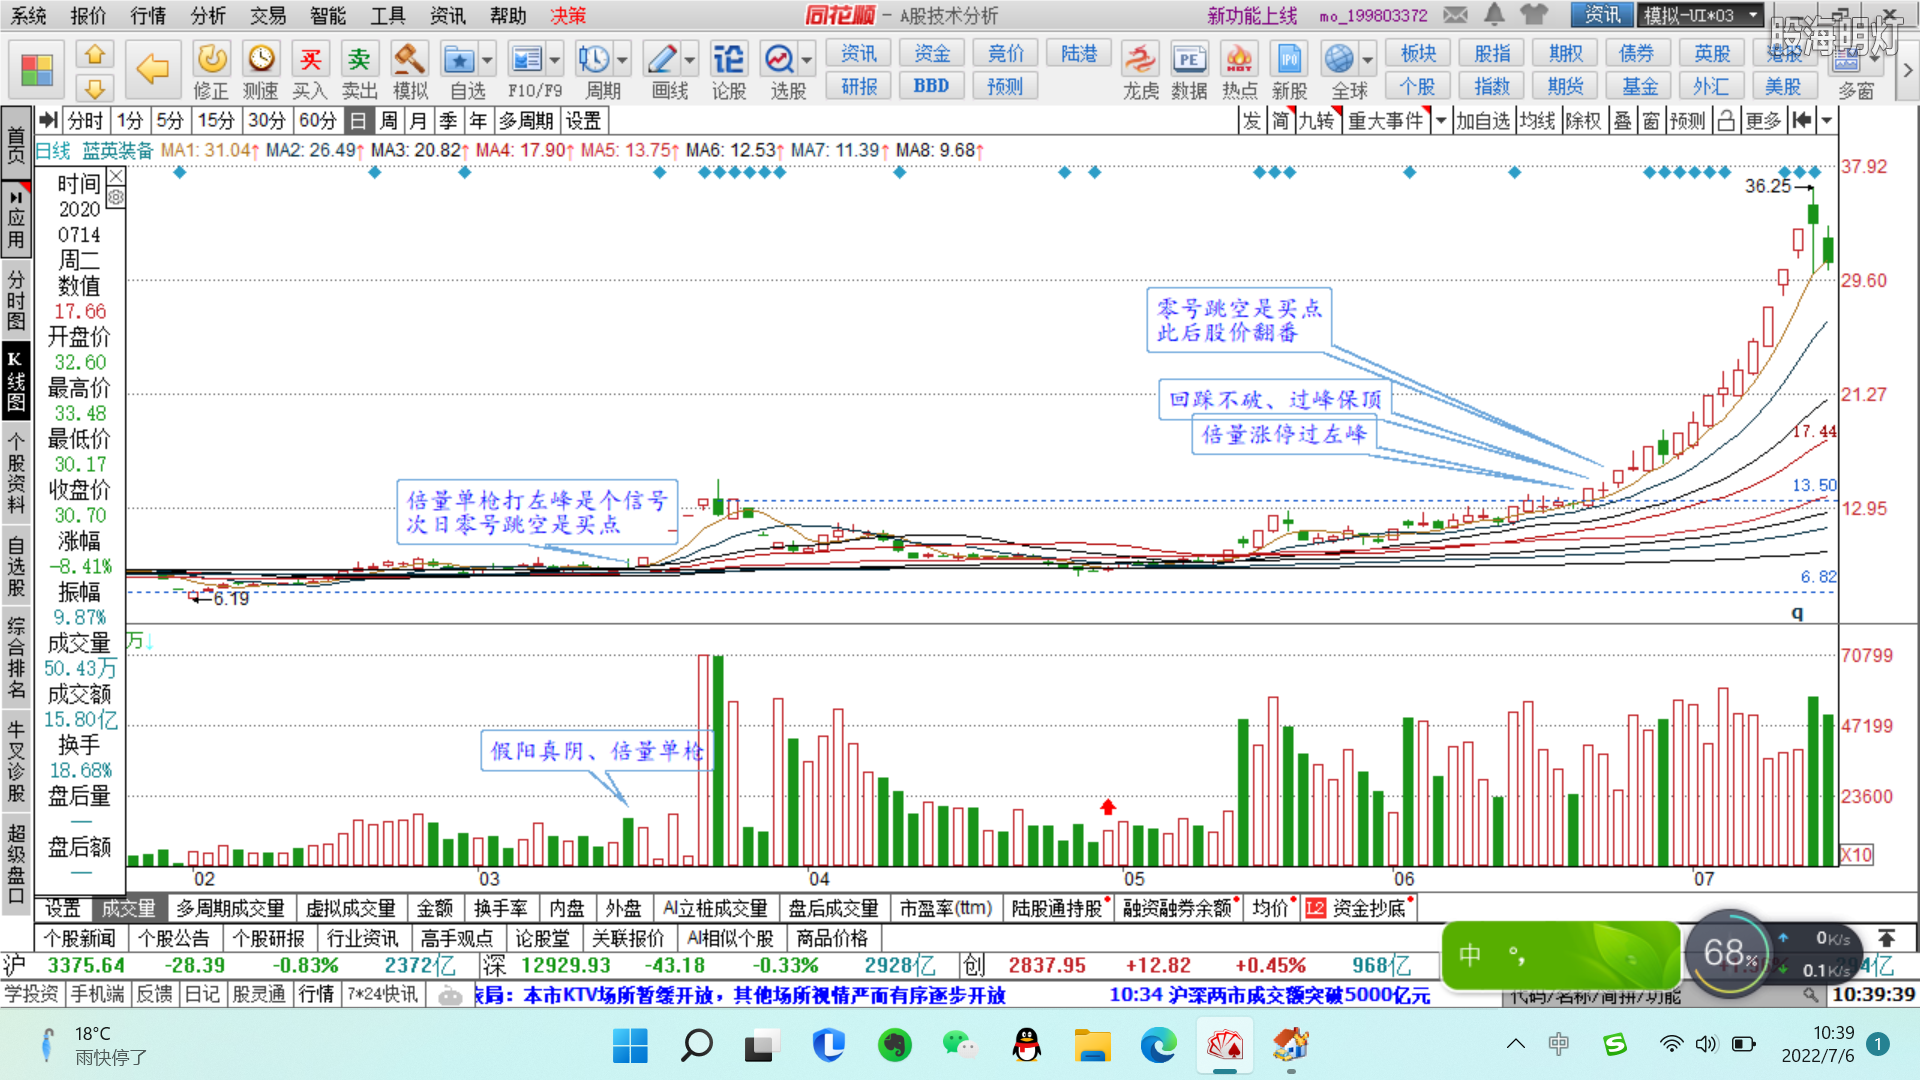Switch chart to 60分 period

click(317, 121)
